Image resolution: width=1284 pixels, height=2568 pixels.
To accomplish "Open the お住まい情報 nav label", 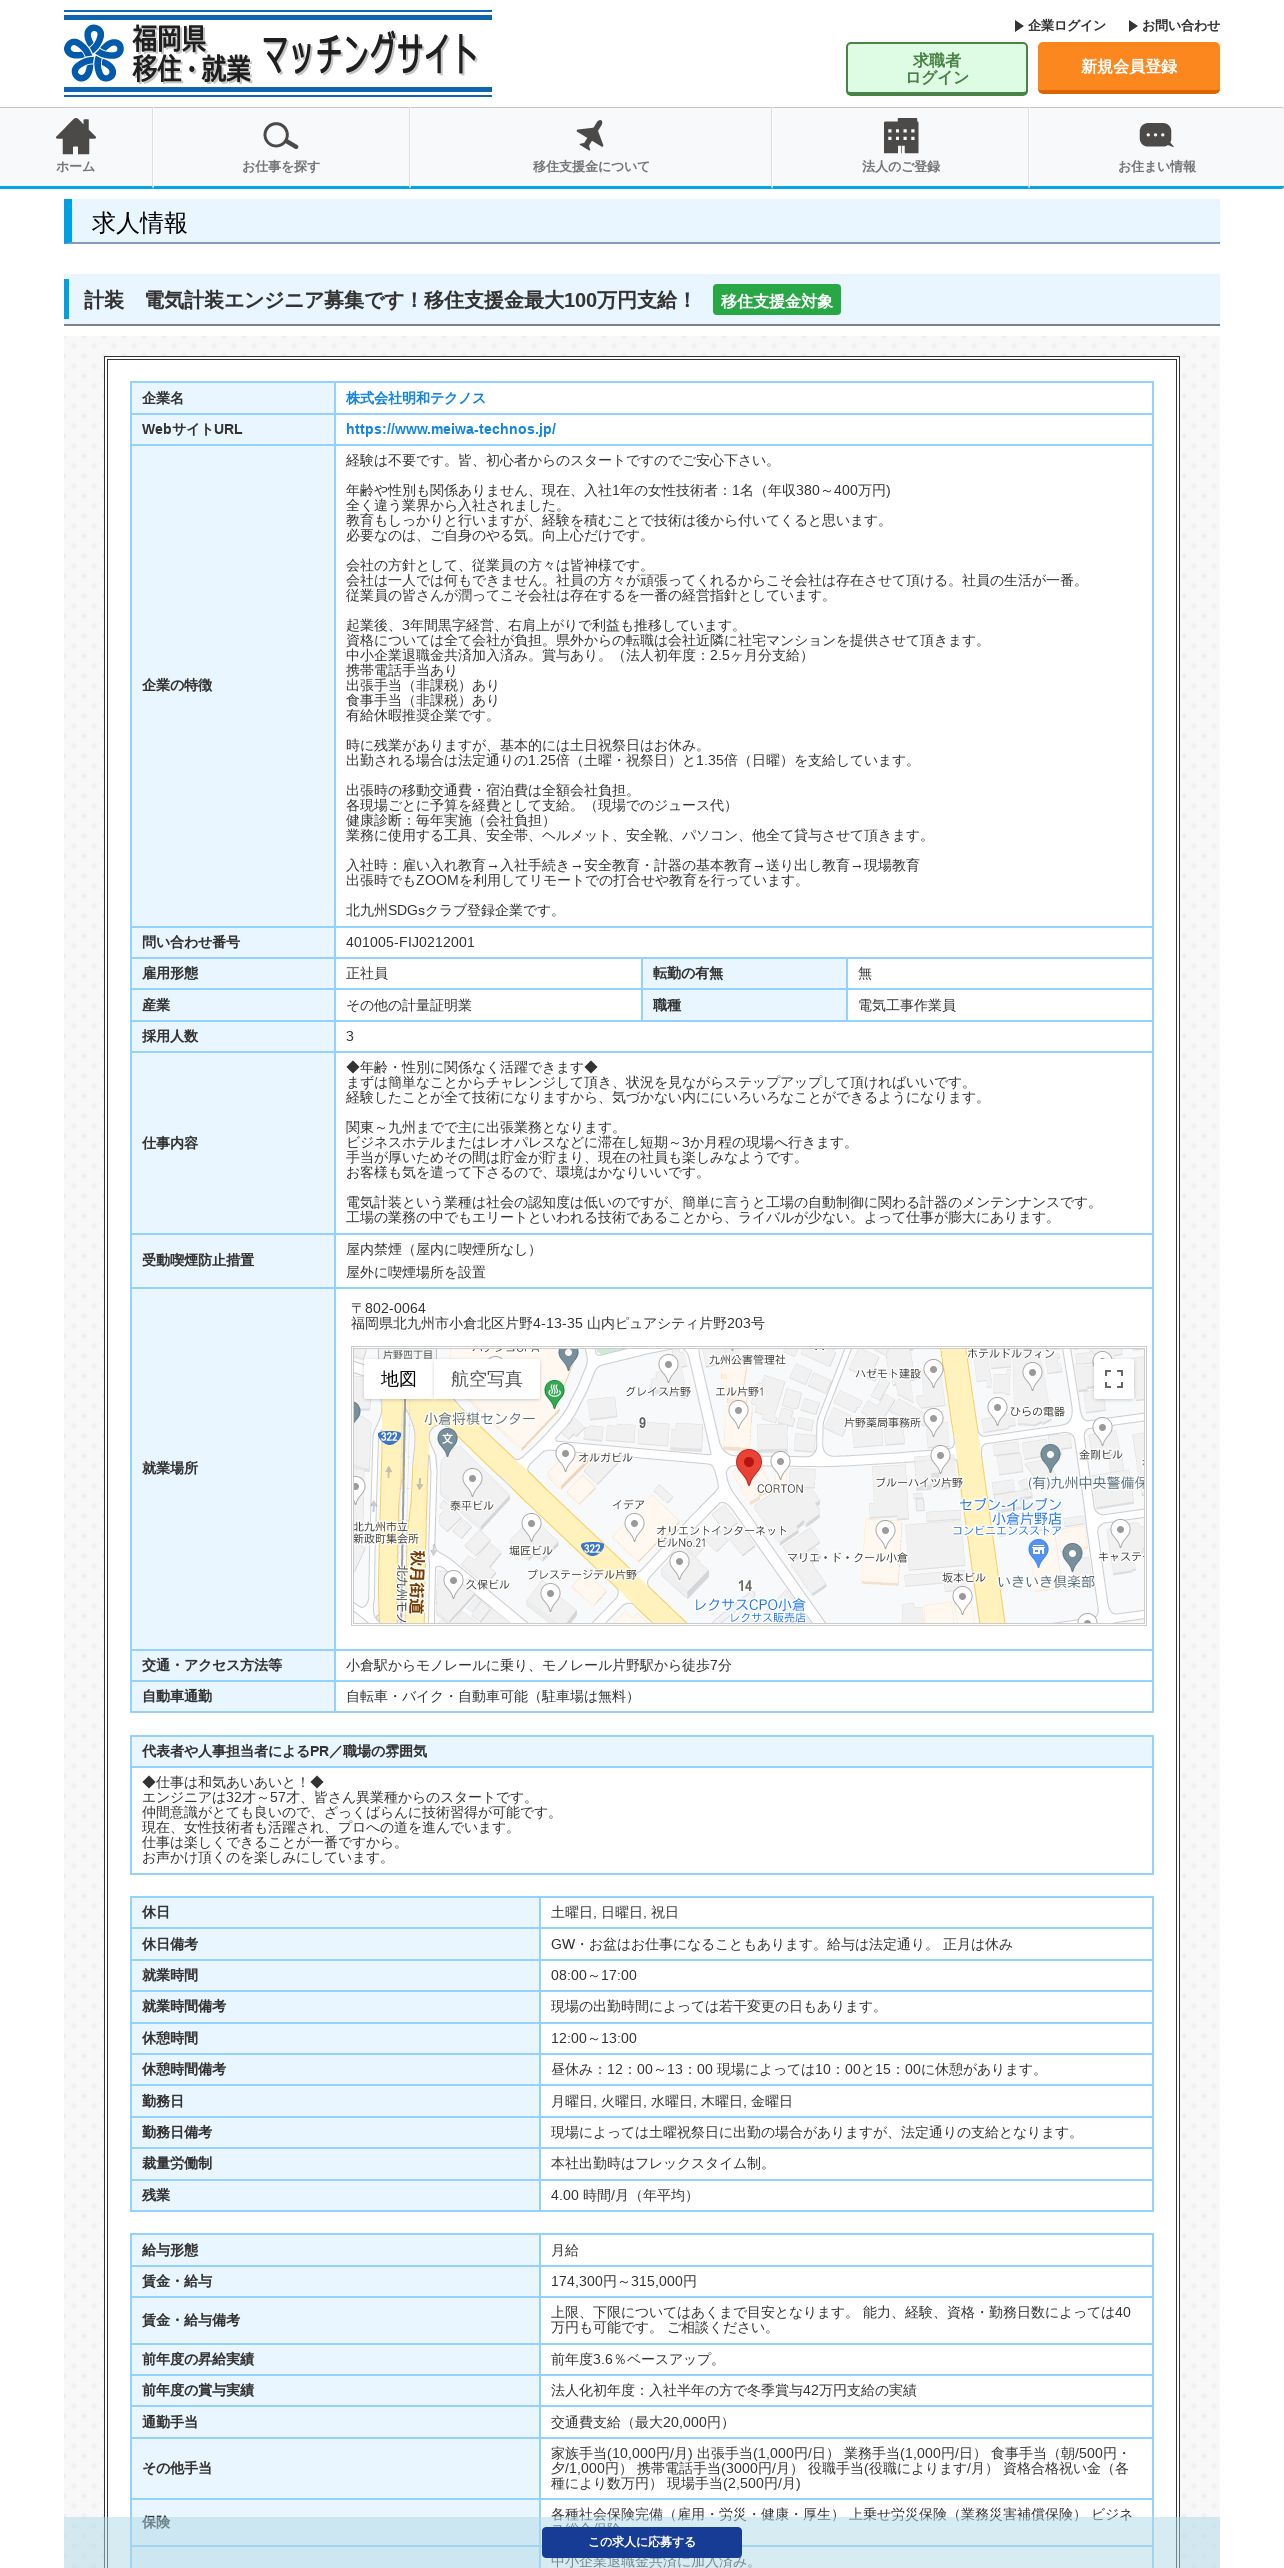I will [x=1156, y=167].
